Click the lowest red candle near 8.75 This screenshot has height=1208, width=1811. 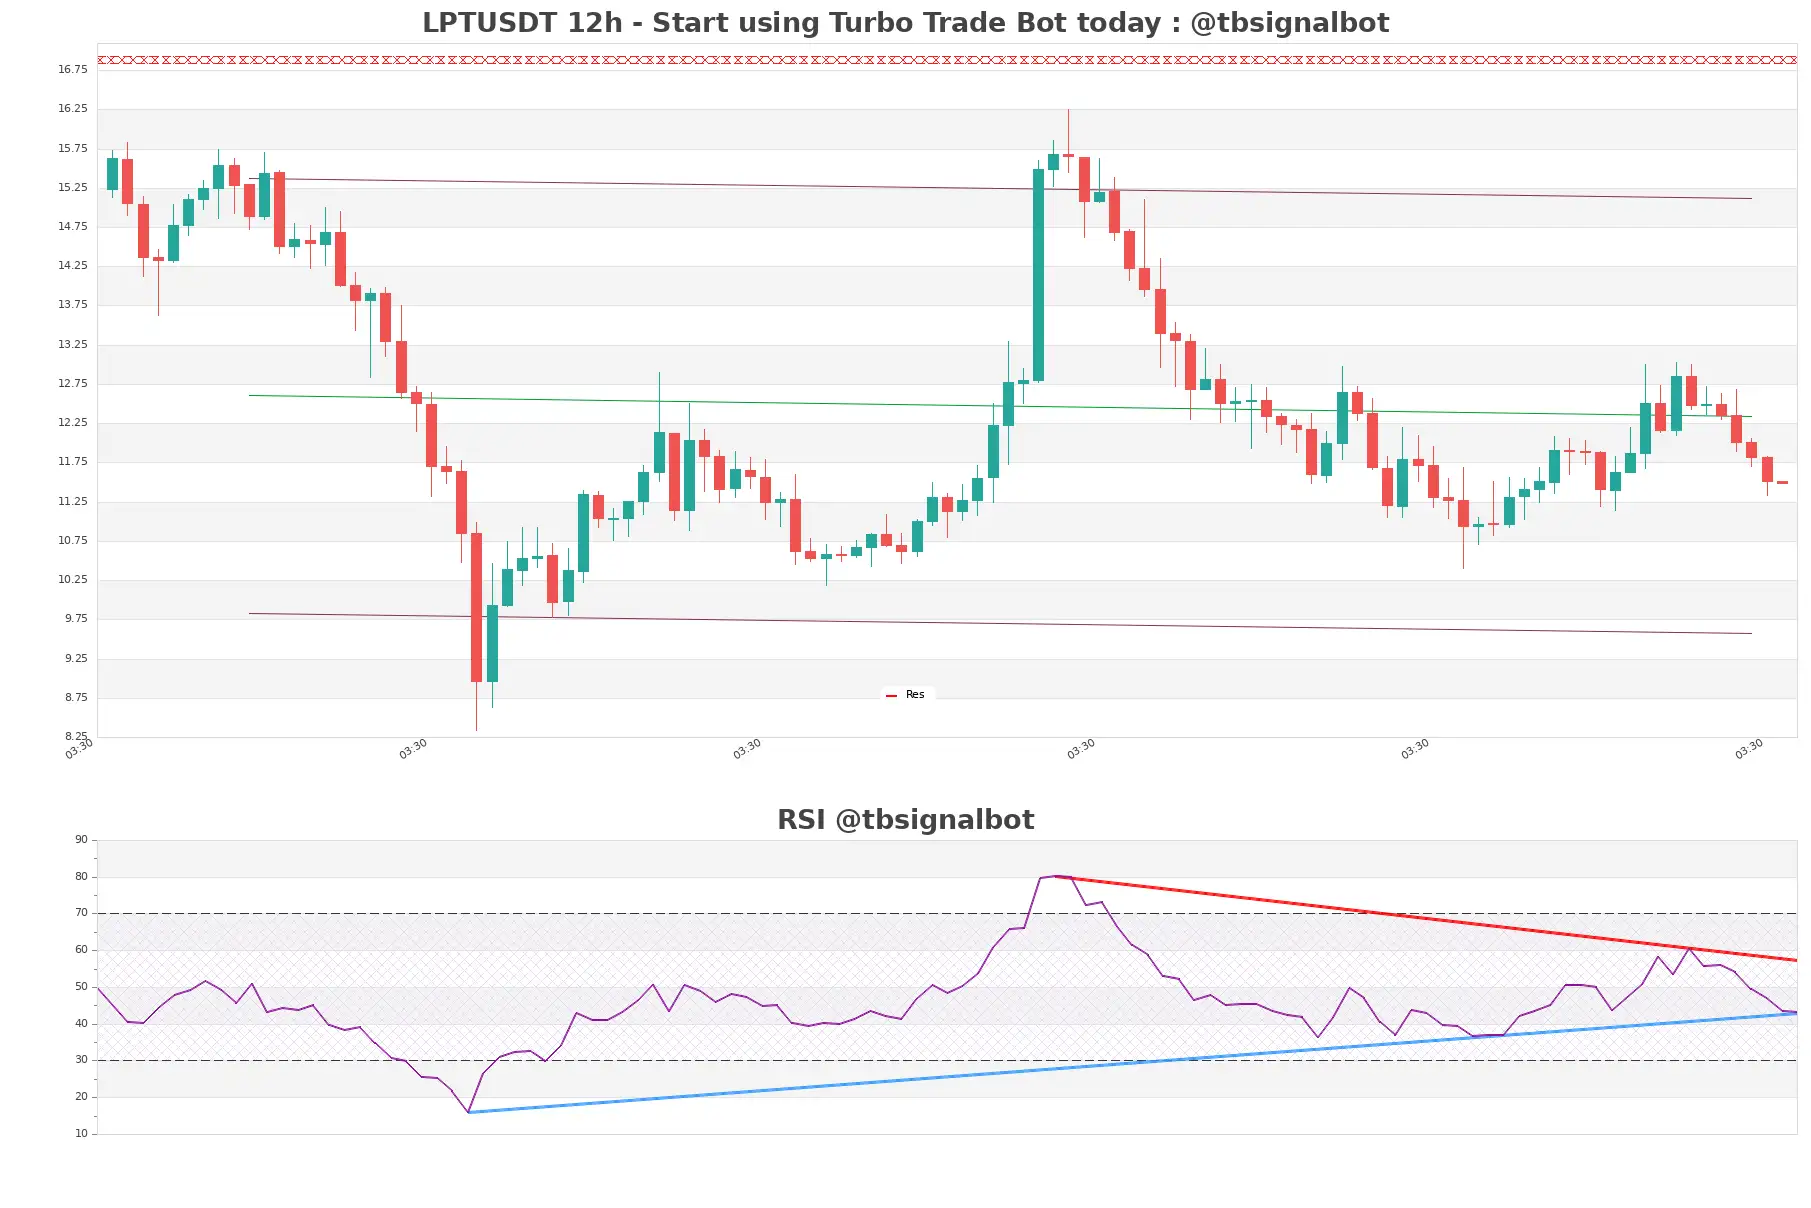(x=476, y=607)
